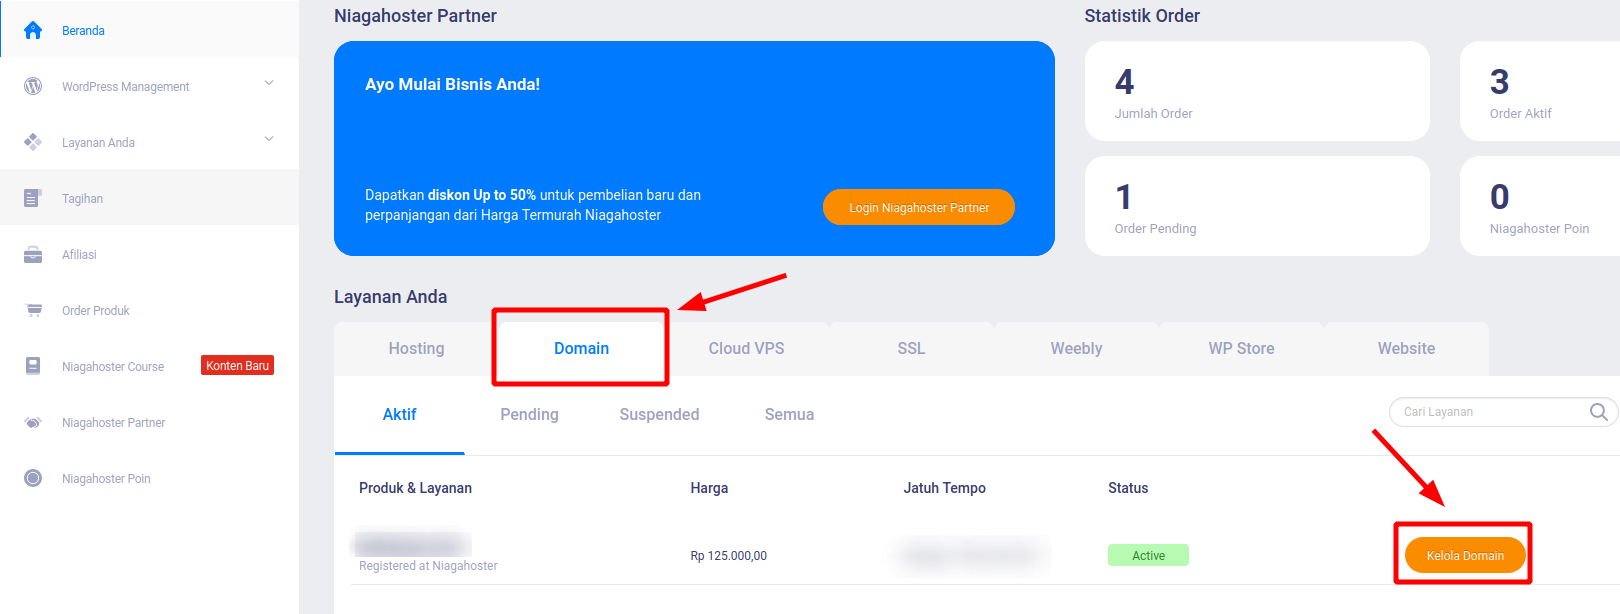Click the Layanan Anda diamond icon
This screenshot has height=614, width=1620.
tap(33, 142)
